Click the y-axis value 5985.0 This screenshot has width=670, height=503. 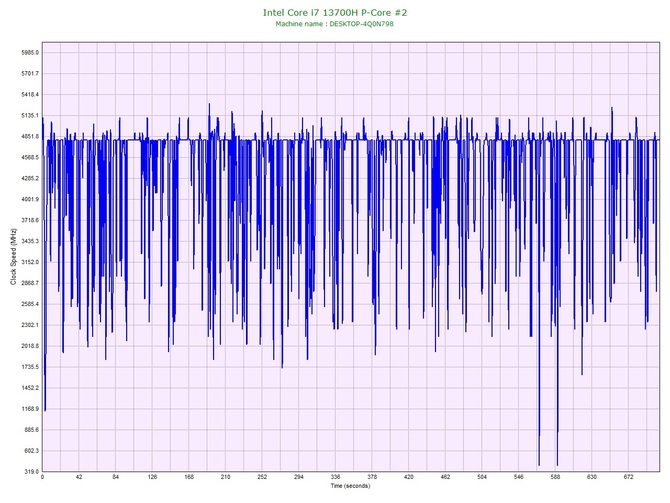(x=30, y=53)
